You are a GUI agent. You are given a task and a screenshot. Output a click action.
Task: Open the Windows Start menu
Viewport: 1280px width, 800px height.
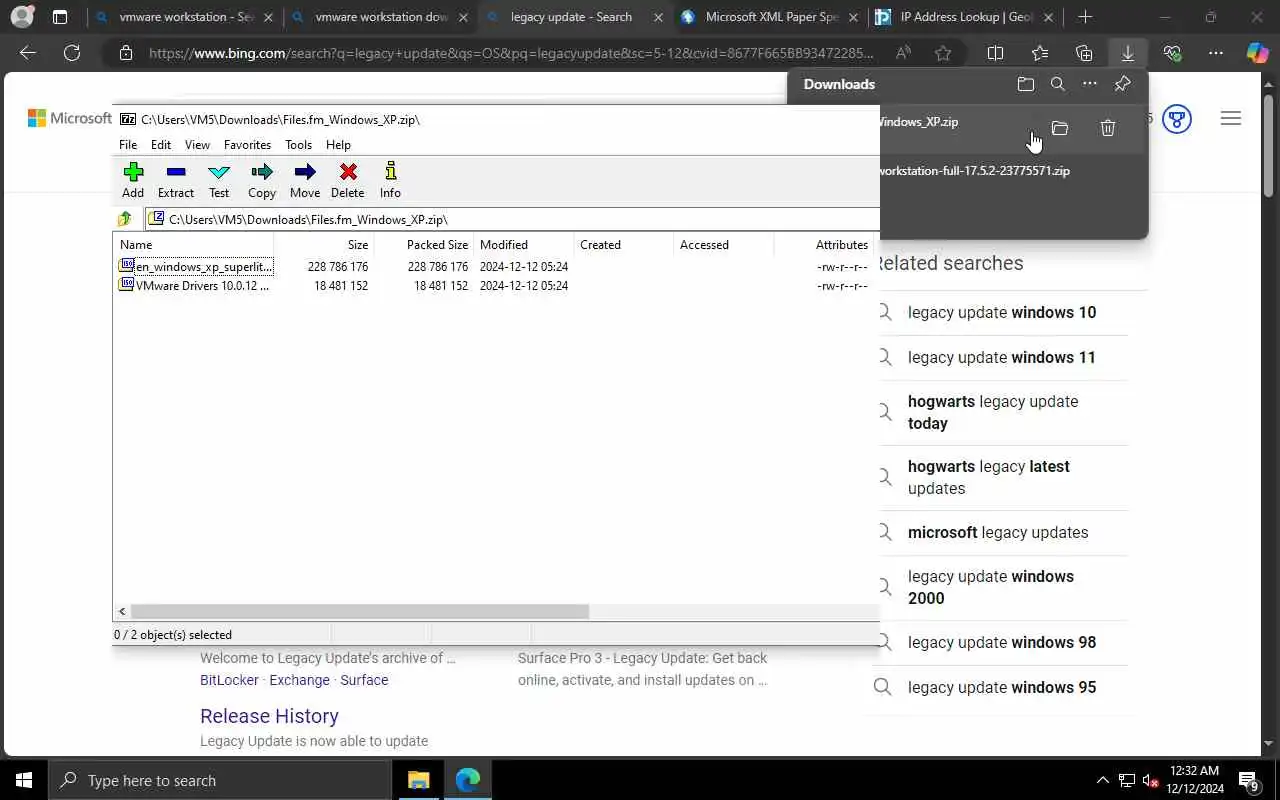tap(24, 780)
